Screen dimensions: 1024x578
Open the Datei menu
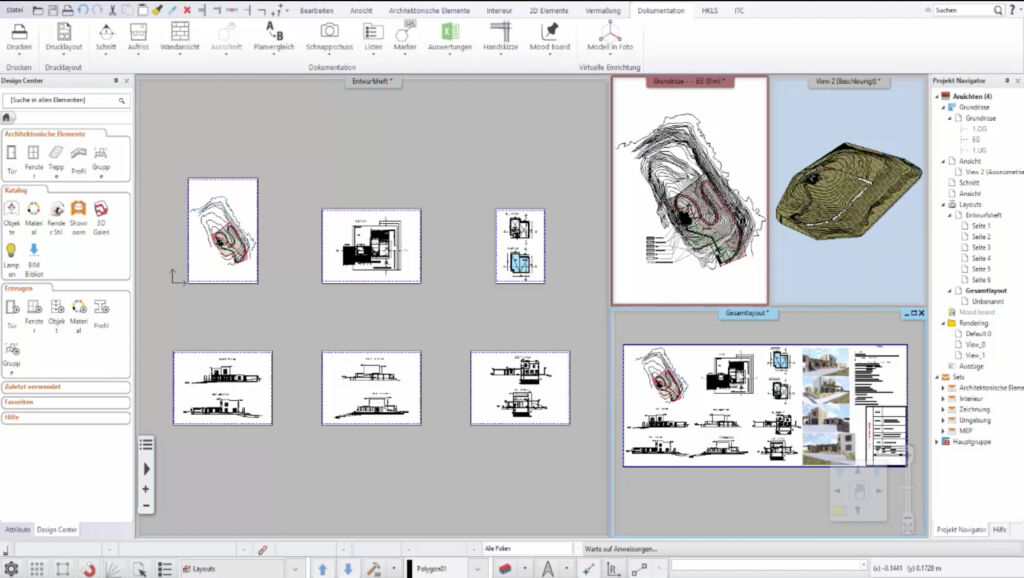[x=14, y=10]
